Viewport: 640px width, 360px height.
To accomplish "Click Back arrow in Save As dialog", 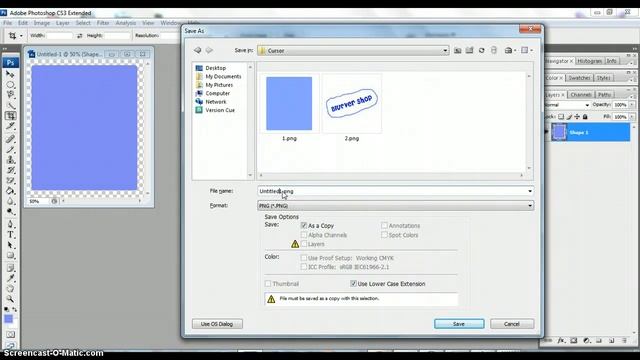I will click(198, 50).
